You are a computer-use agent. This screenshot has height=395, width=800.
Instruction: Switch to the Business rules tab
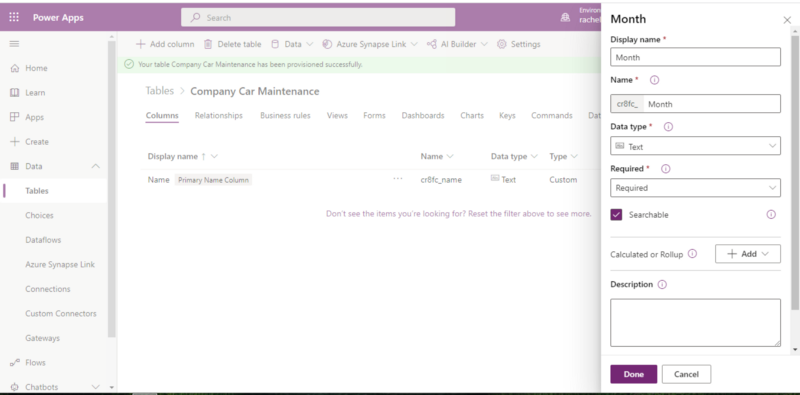pyautogui.click(x=285, y=115)
